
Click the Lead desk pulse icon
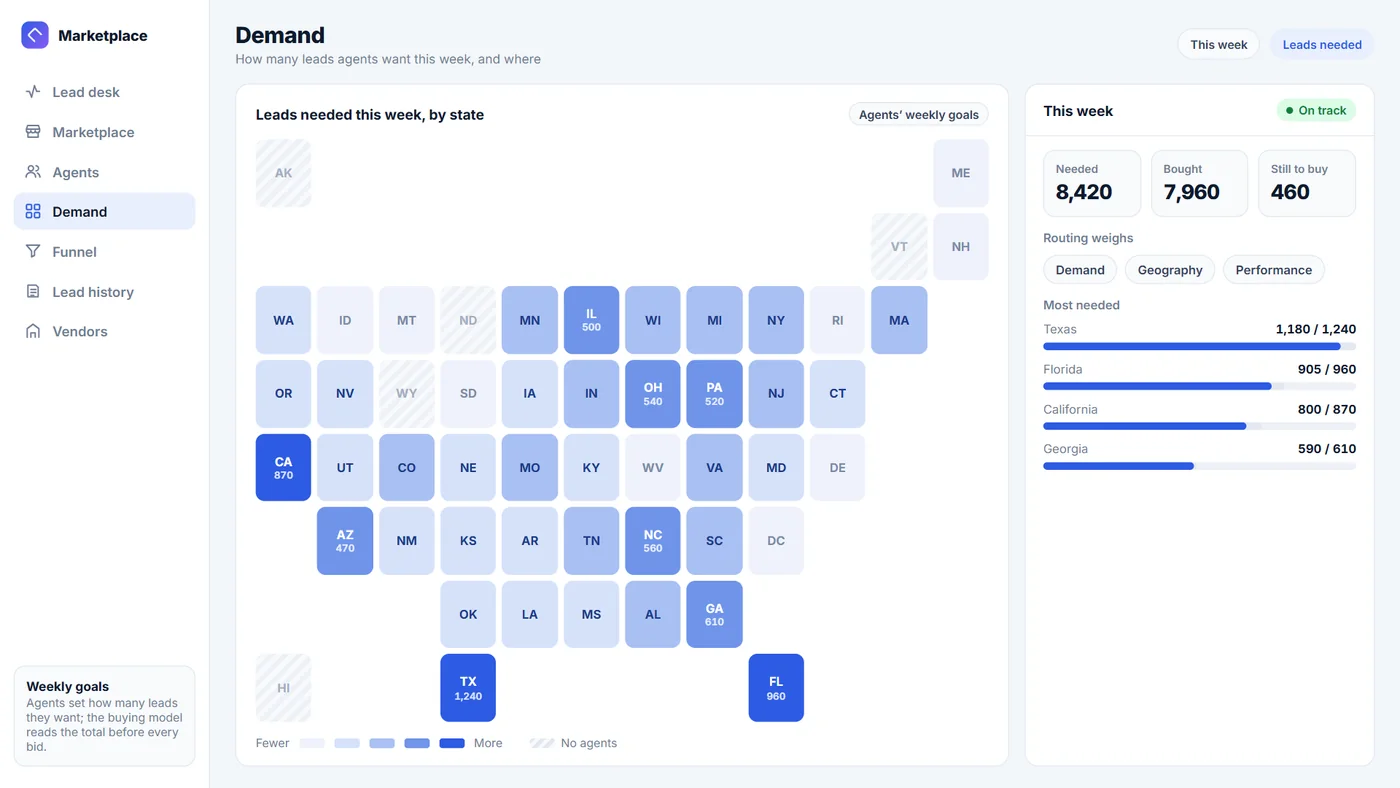33,92
